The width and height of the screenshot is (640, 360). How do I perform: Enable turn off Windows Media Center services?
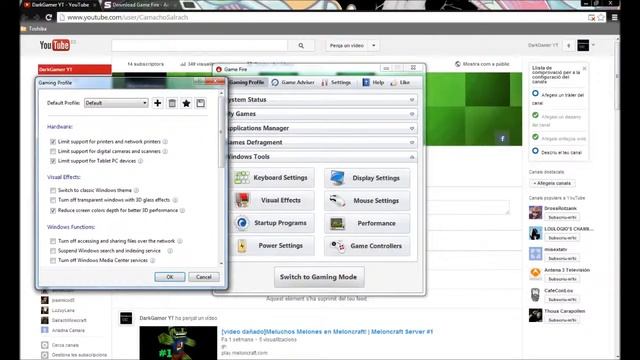click(x=53, y=260)
